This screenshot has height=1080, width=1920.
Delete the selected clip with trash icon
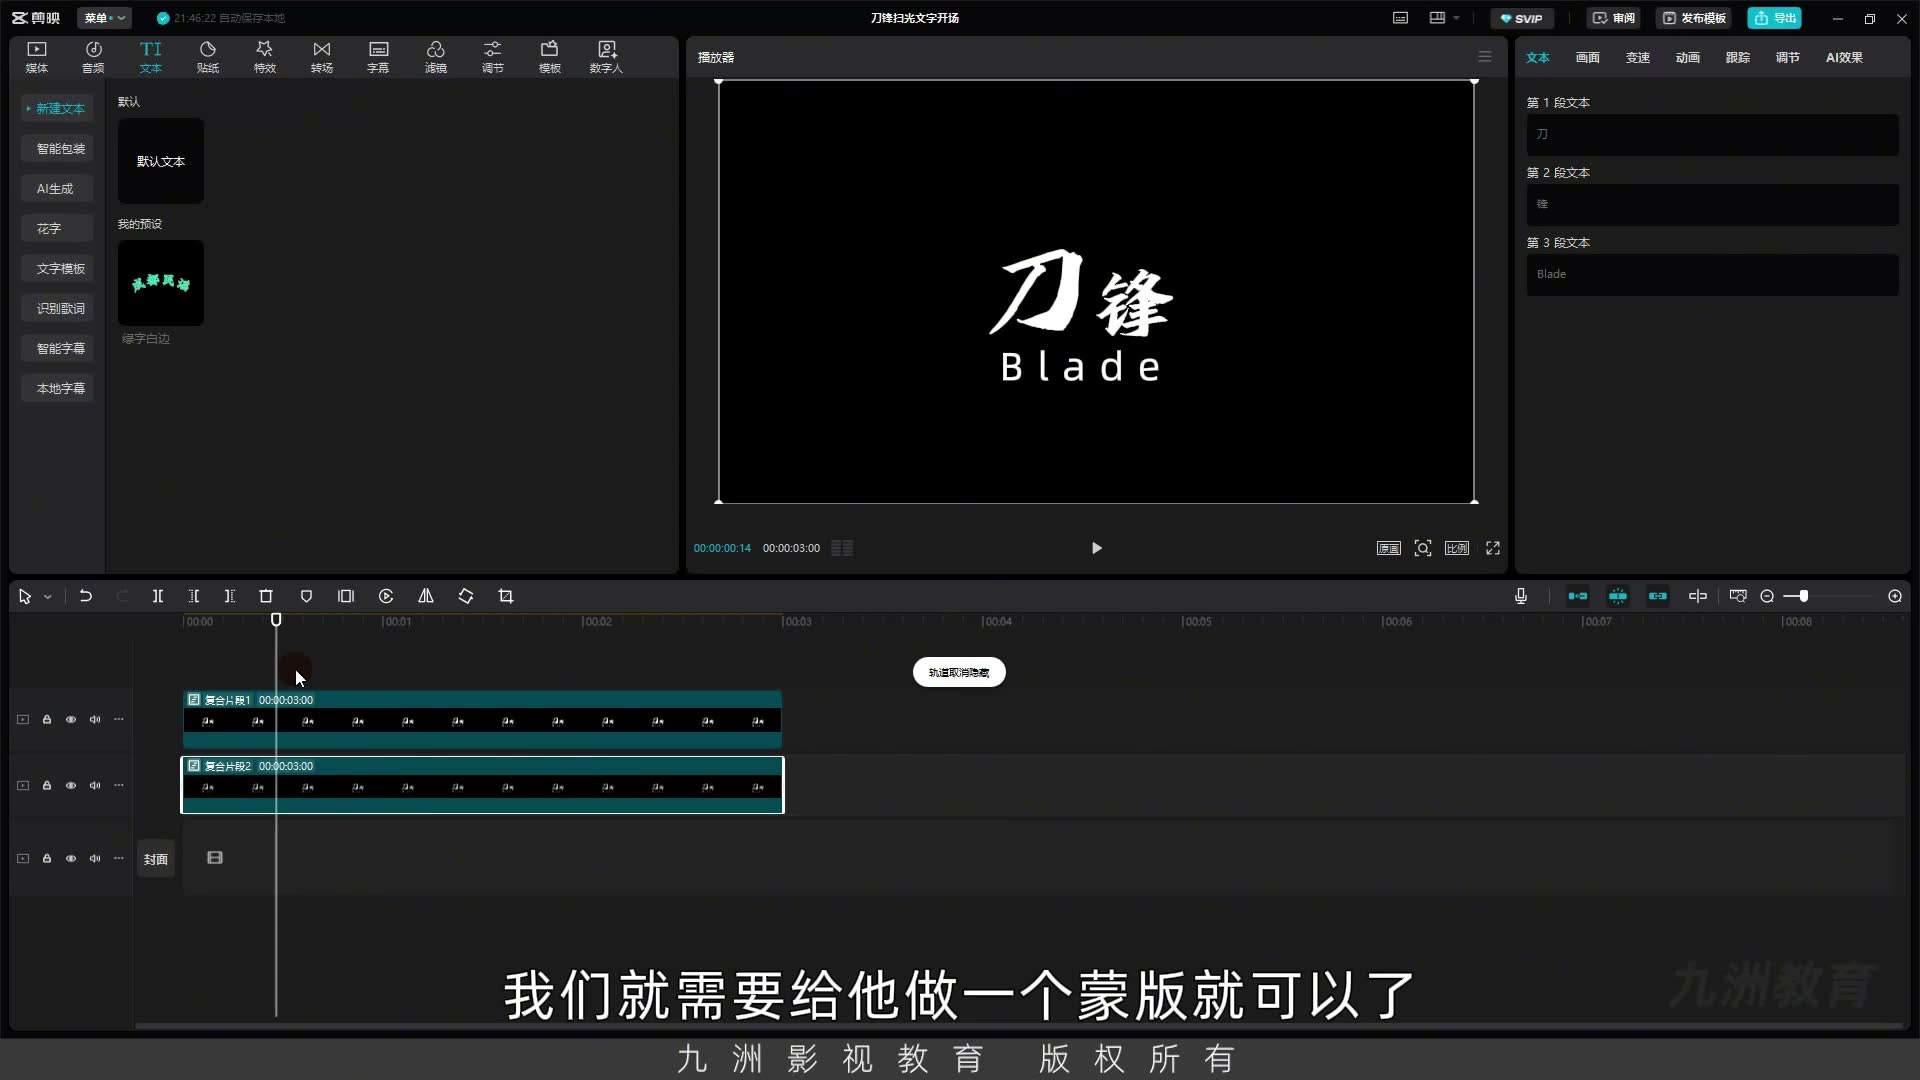pos(266,596)
